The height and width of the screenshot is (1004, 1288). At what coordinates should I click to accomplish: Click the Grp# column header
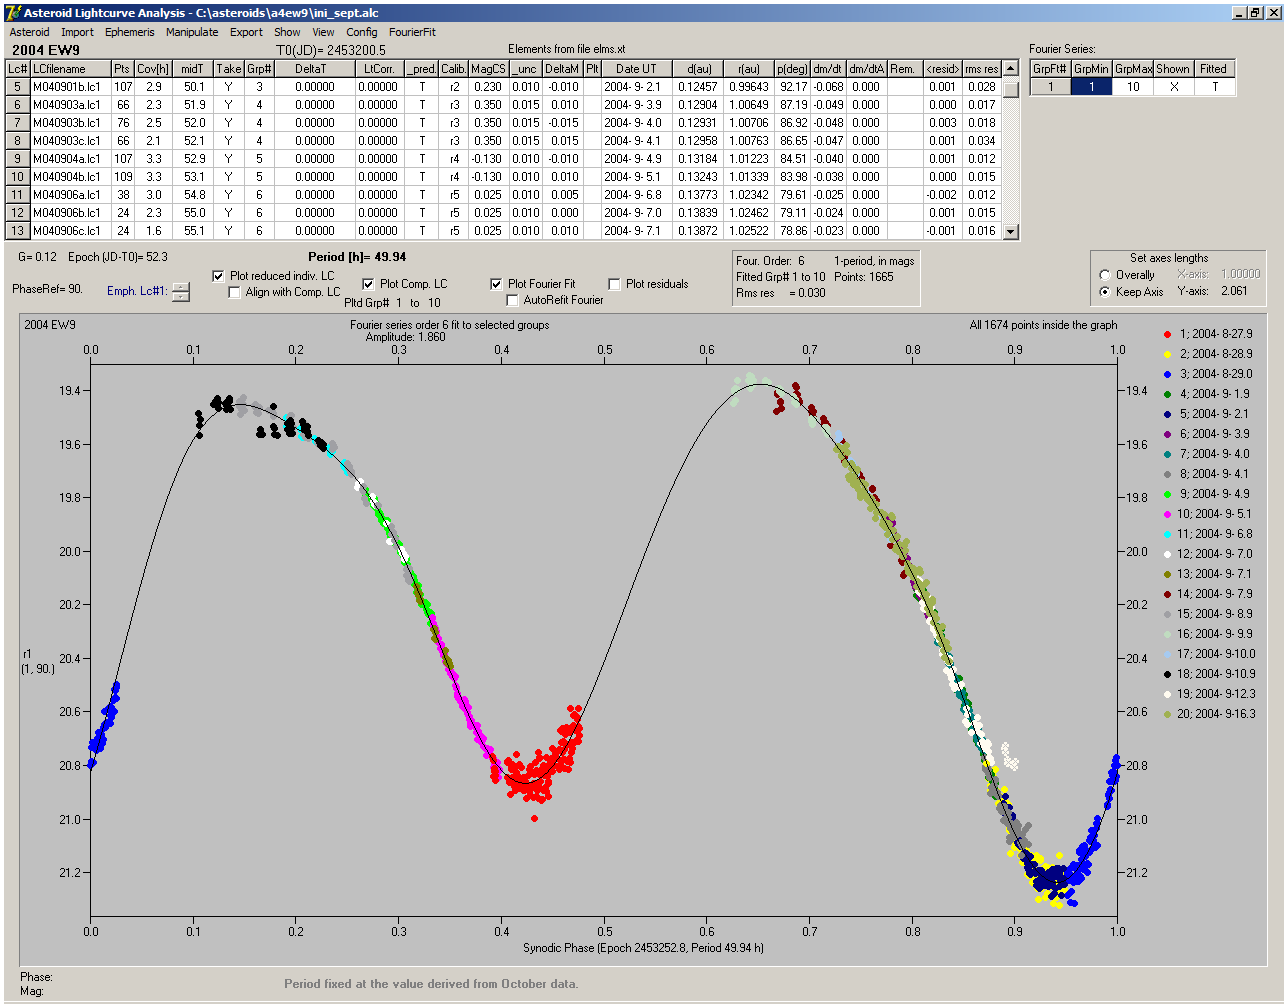pos(259,69)
